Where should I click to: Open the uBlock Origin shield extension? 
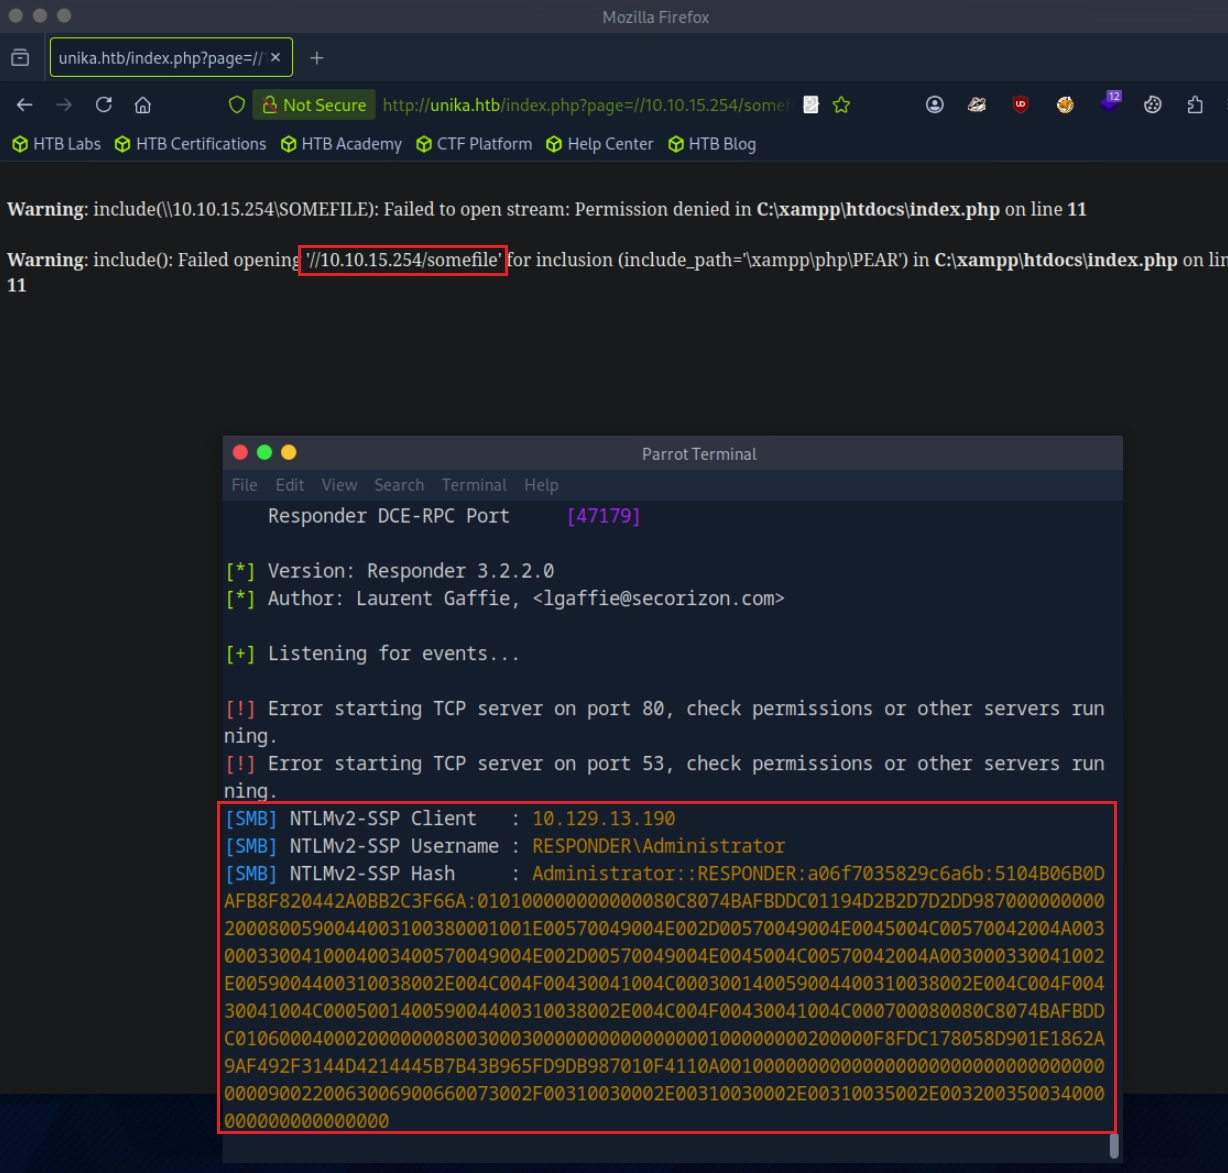point(1020,105)
